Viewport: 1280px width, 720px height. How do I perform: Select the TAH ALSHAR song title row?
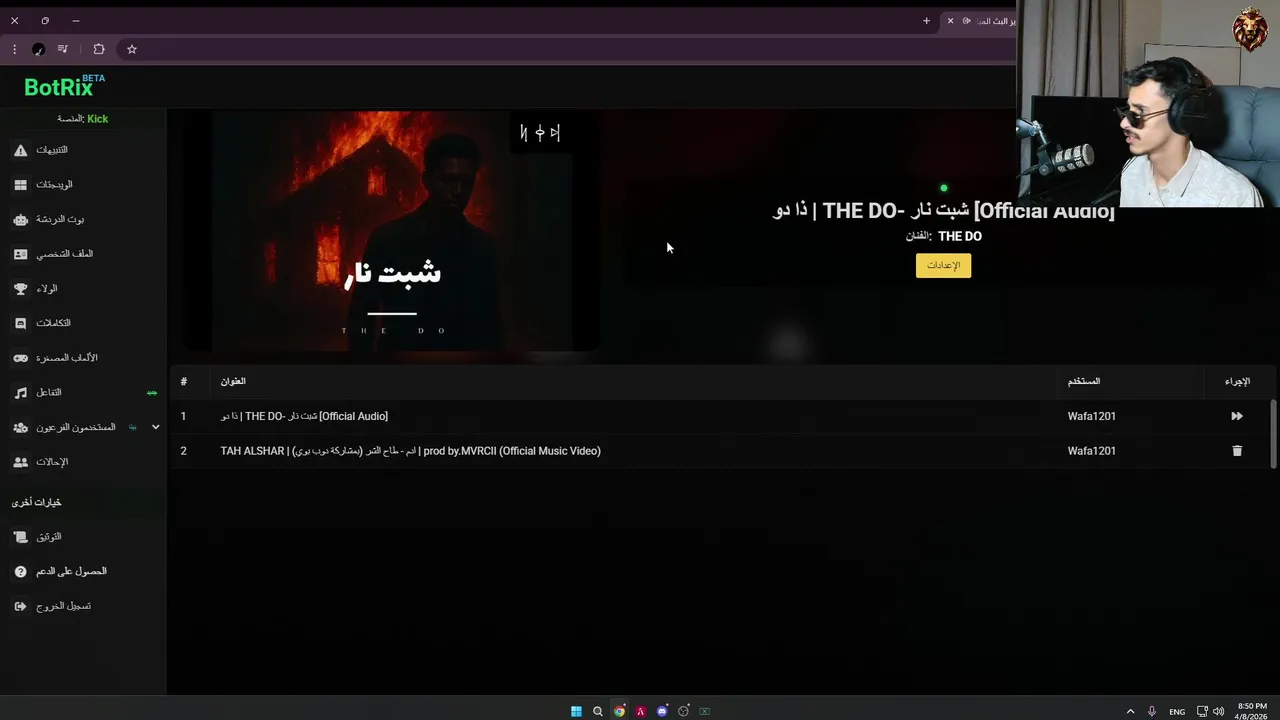click(410, 451)
